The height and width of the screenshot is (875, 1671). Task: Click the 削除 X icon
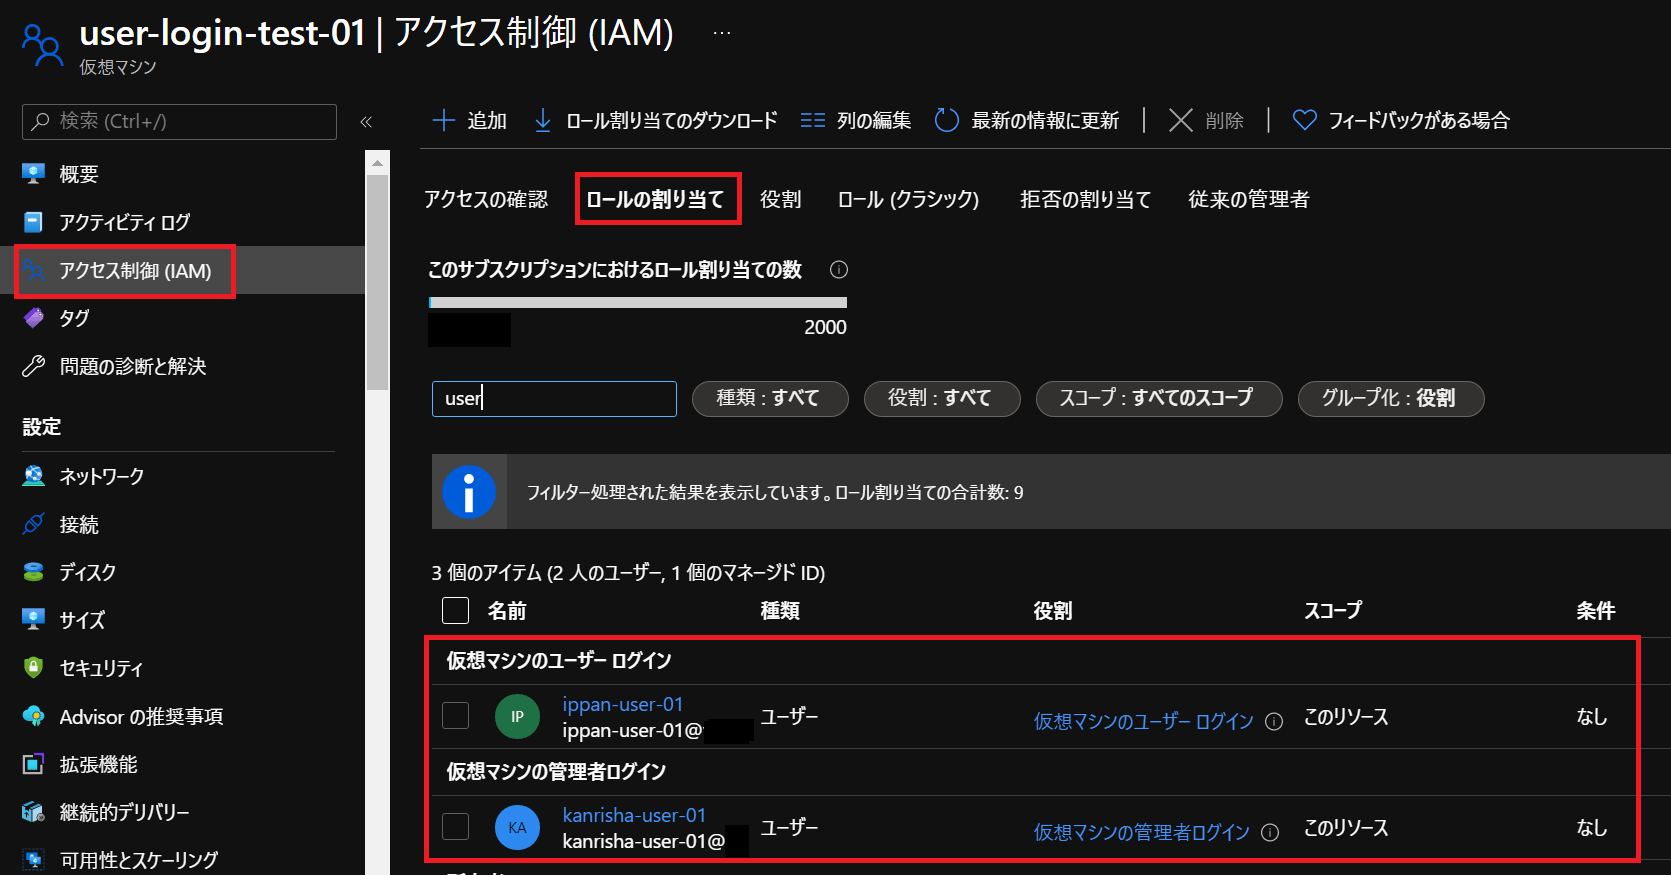click(x=1181, y=121)
